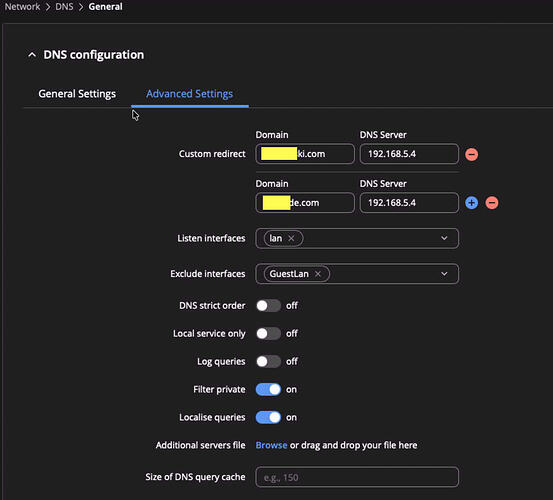Image resolution: width=553 pixels, height=500 pixels.
Task: Enable DNS strict order
Action: 268,306
